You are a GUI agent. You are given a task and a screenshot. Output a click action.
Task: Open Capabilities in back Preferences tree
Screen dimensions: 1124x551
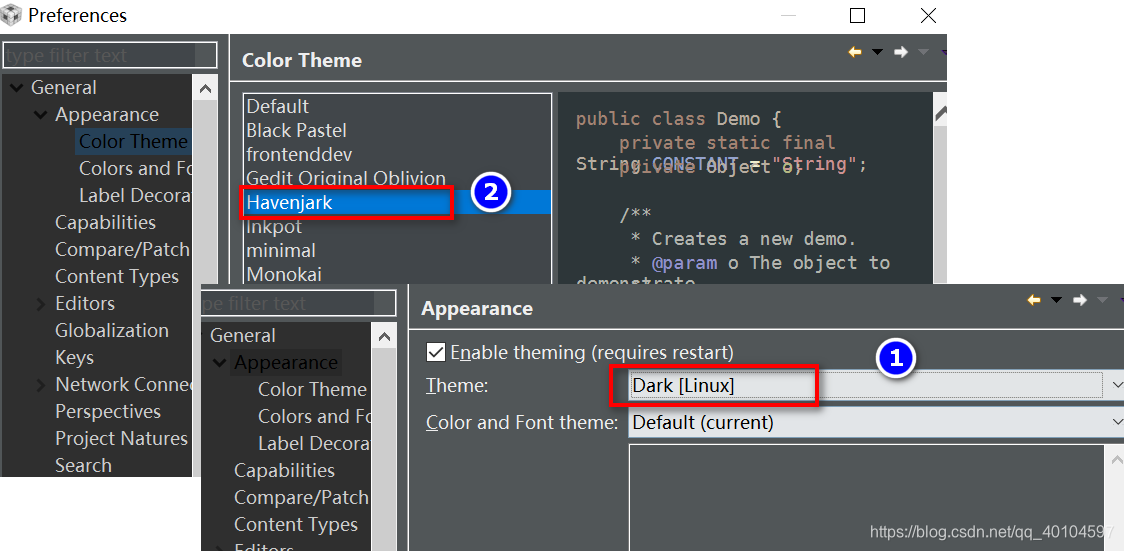[105, 223]
